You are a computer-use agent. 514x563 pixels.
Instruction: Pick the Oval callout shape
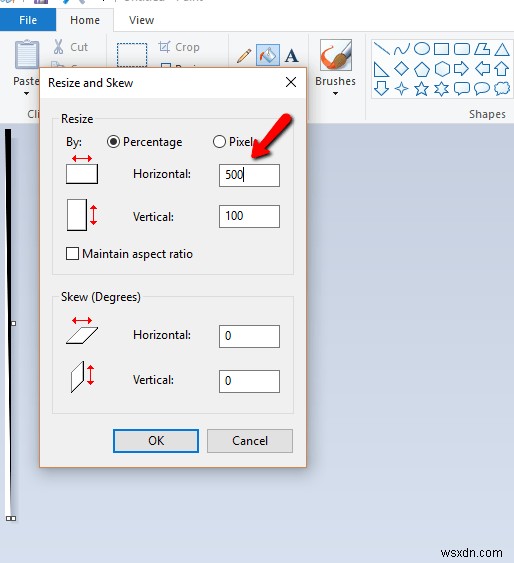coord(482,88)
